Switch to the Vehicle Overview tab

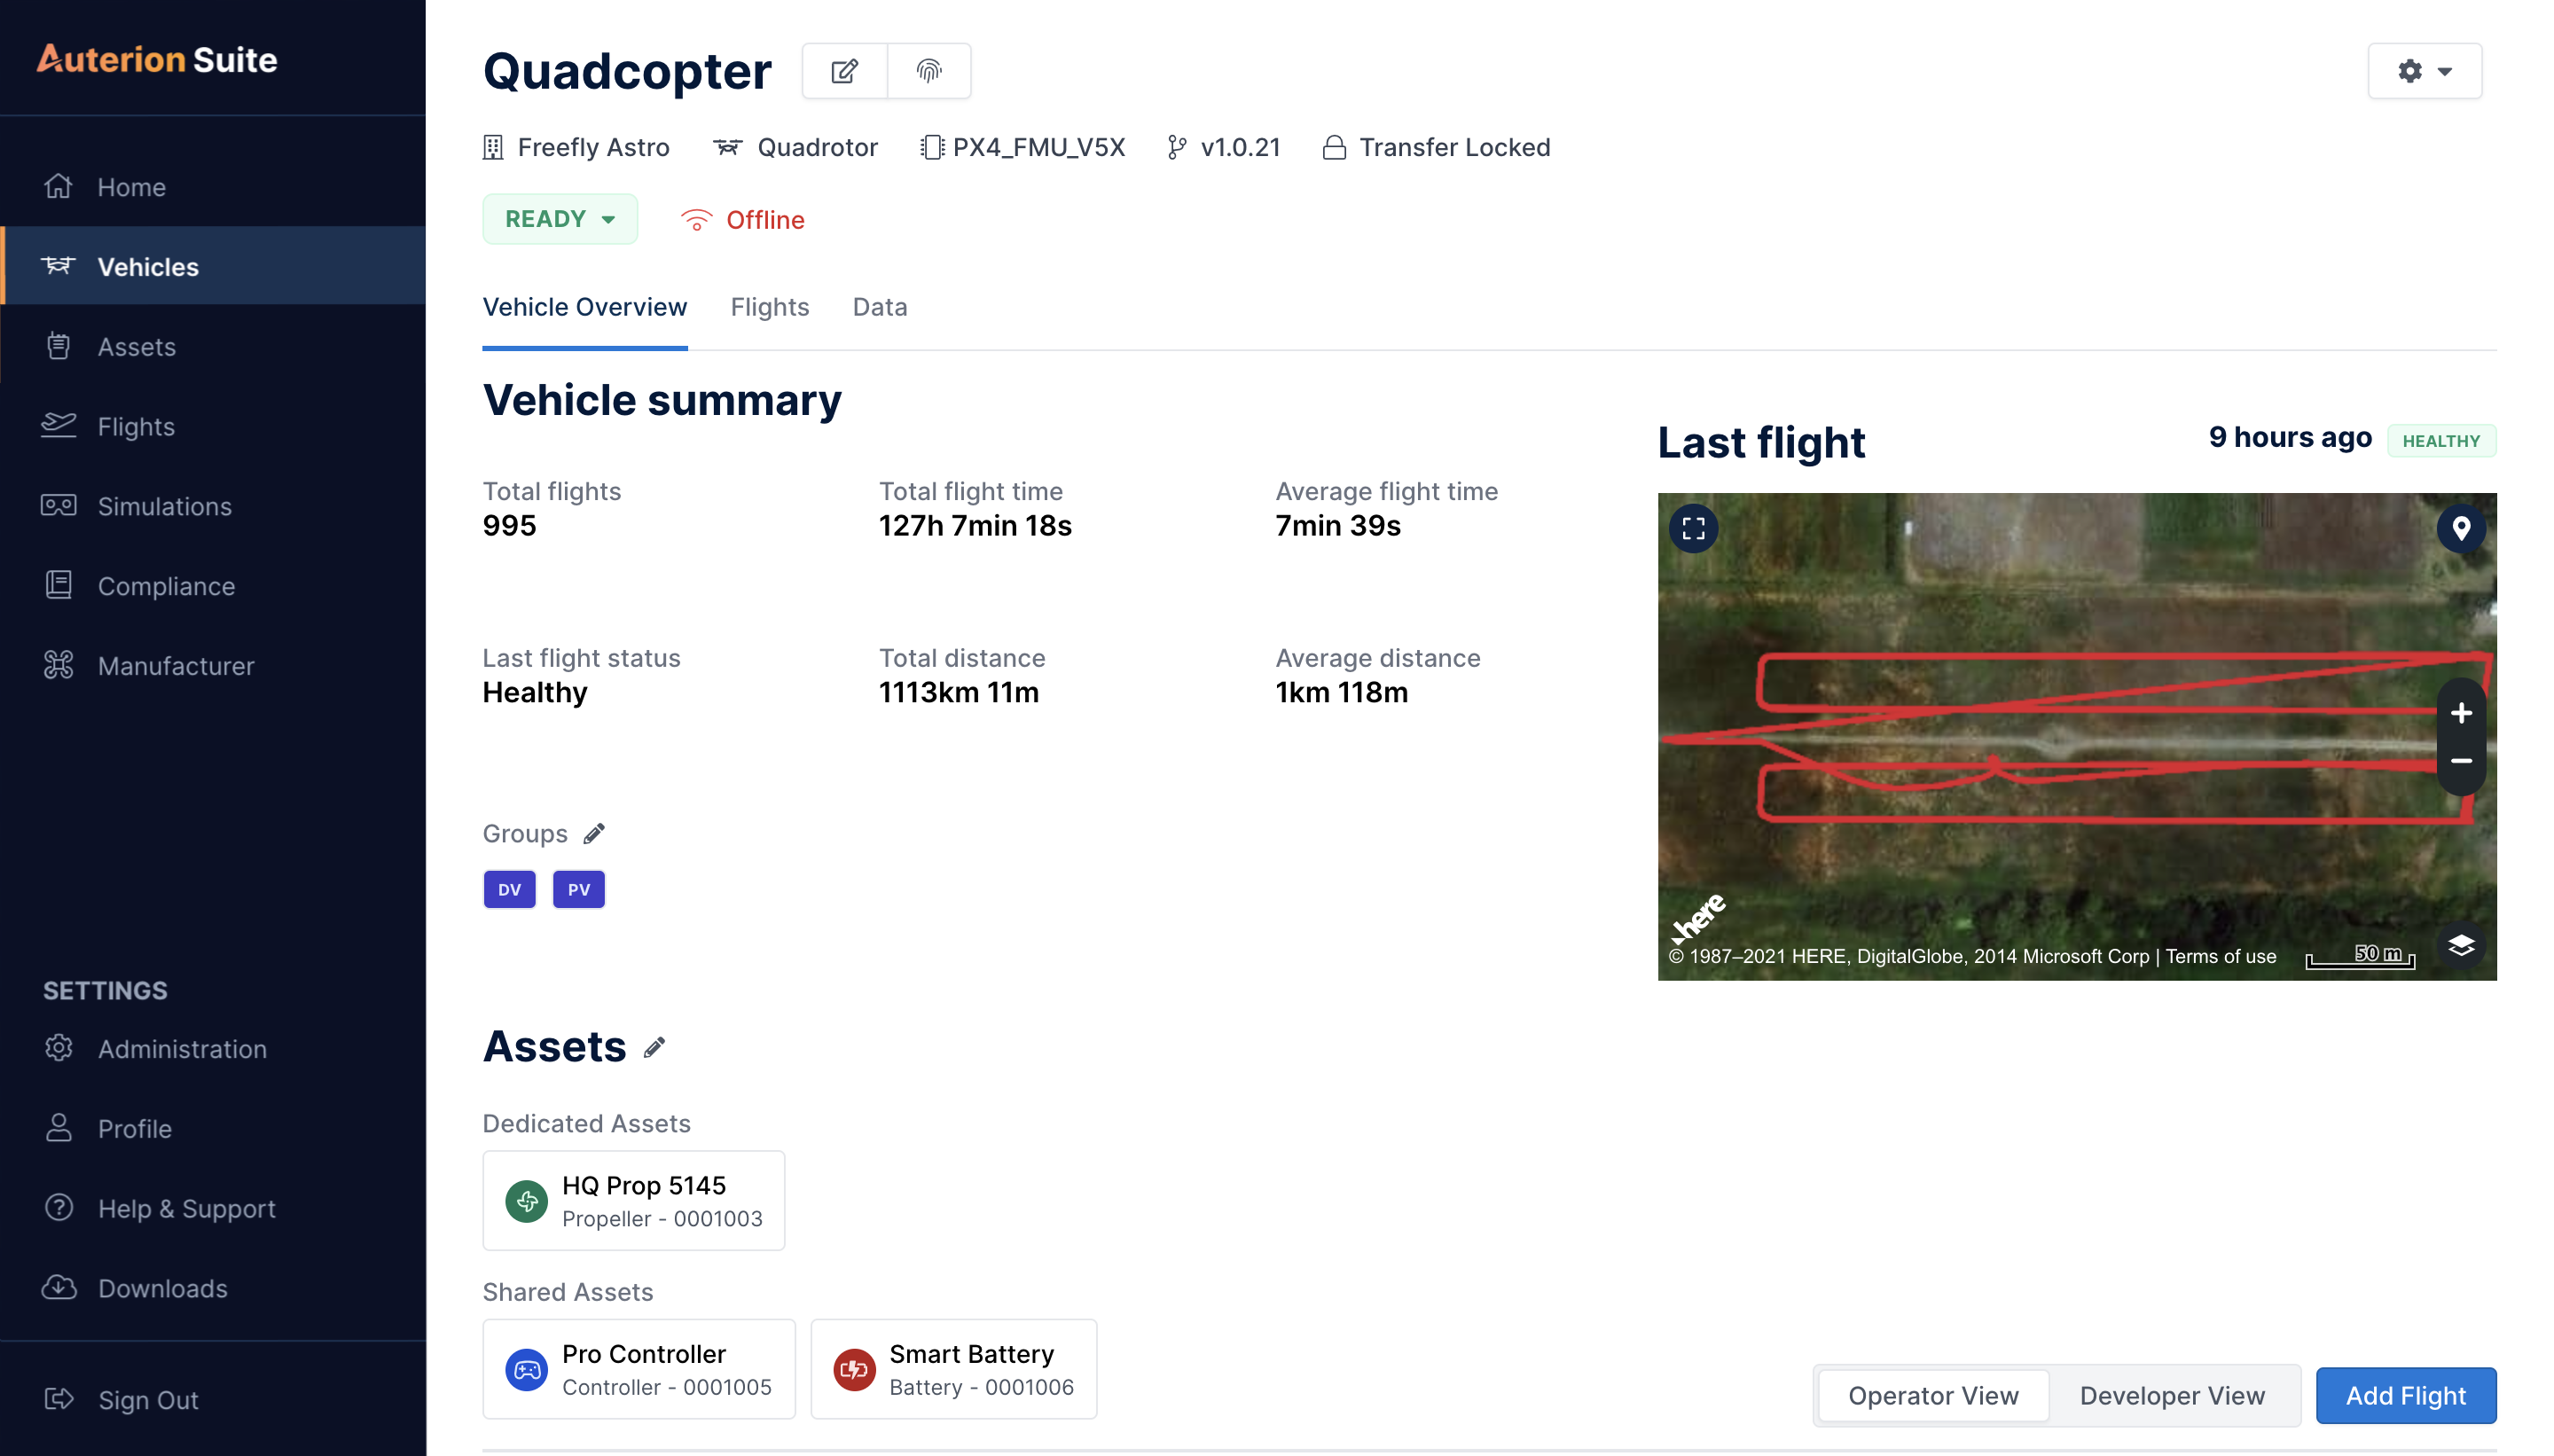tap(585, 307)
